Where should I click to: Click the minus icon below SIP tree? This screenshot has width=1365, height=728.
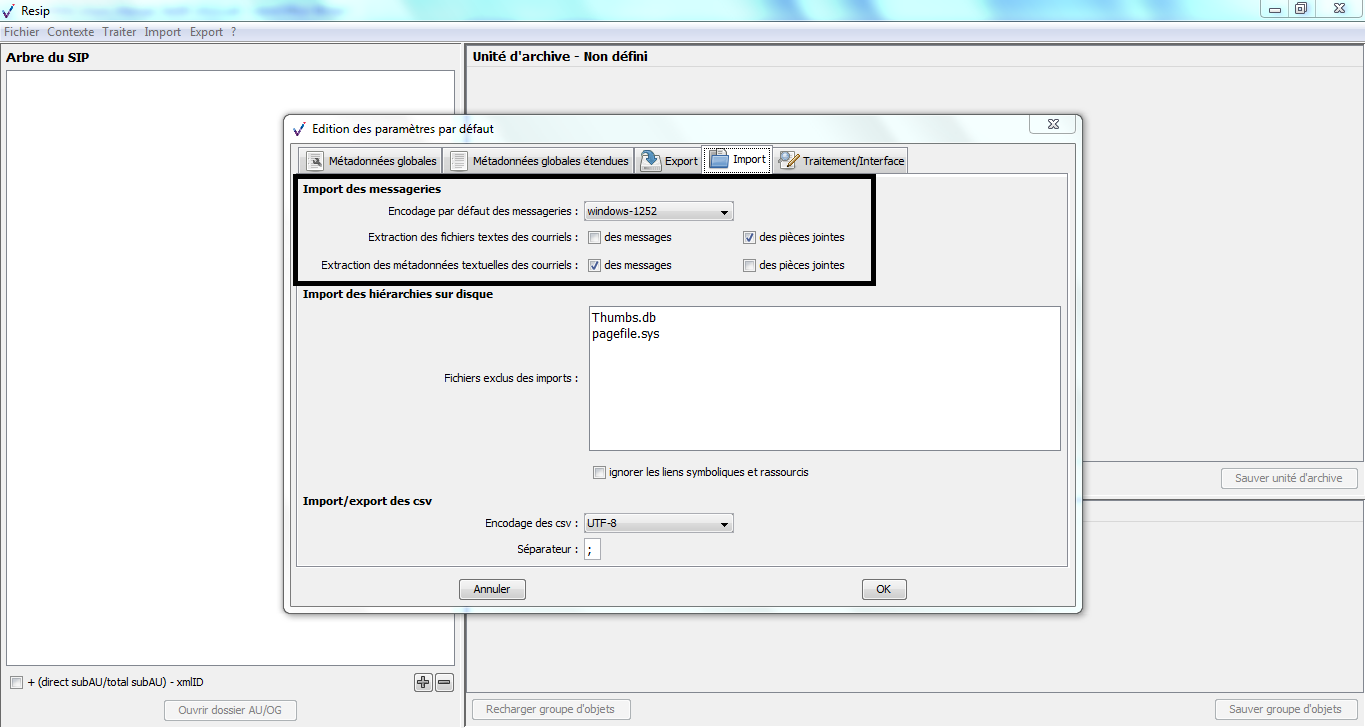point(444,683)
